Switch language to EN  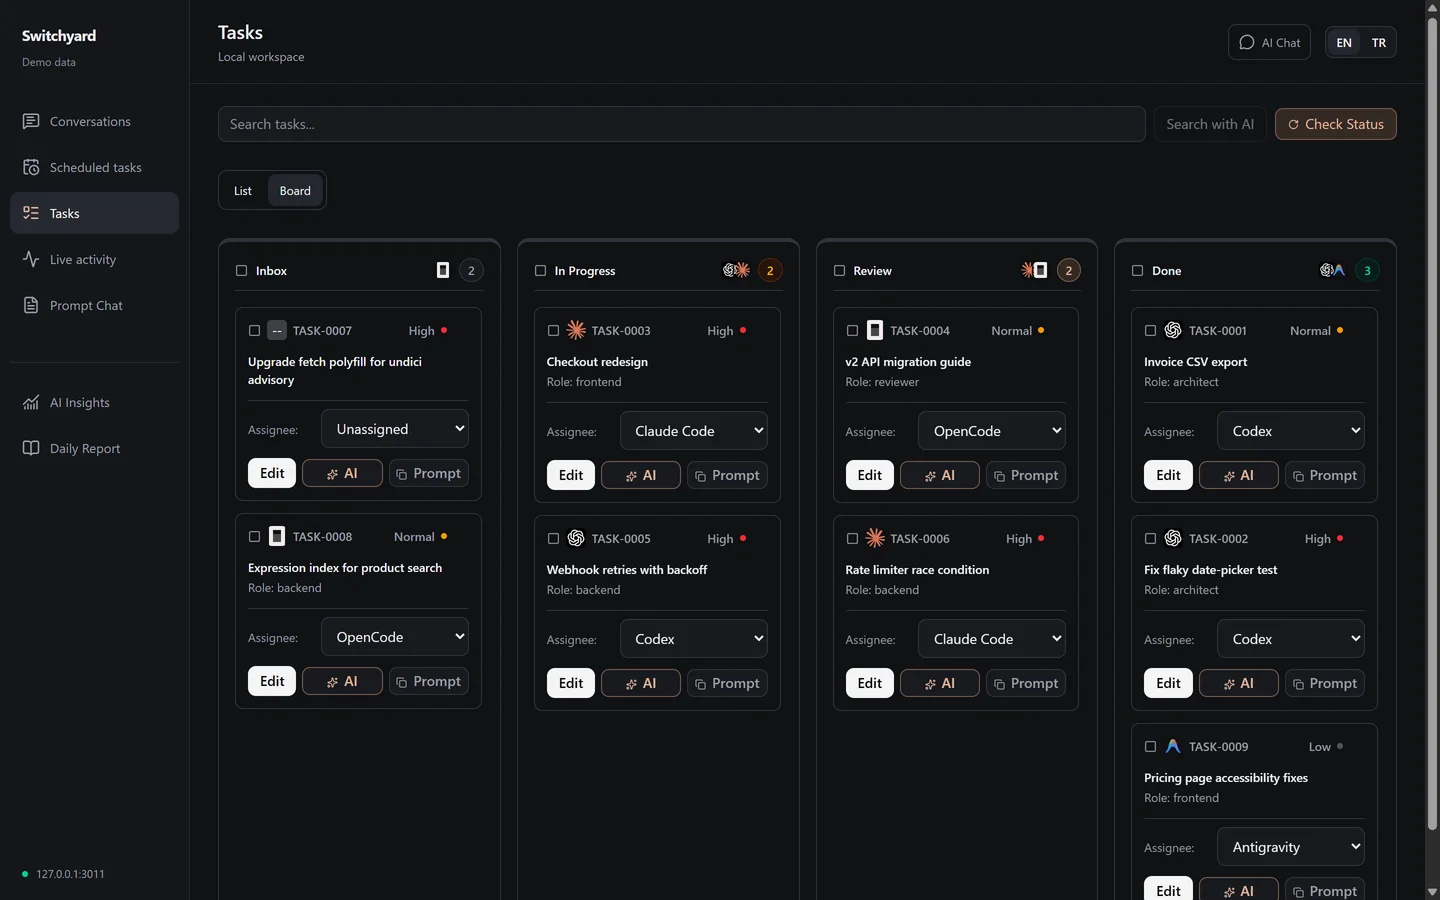click(x=1344, y=42)
